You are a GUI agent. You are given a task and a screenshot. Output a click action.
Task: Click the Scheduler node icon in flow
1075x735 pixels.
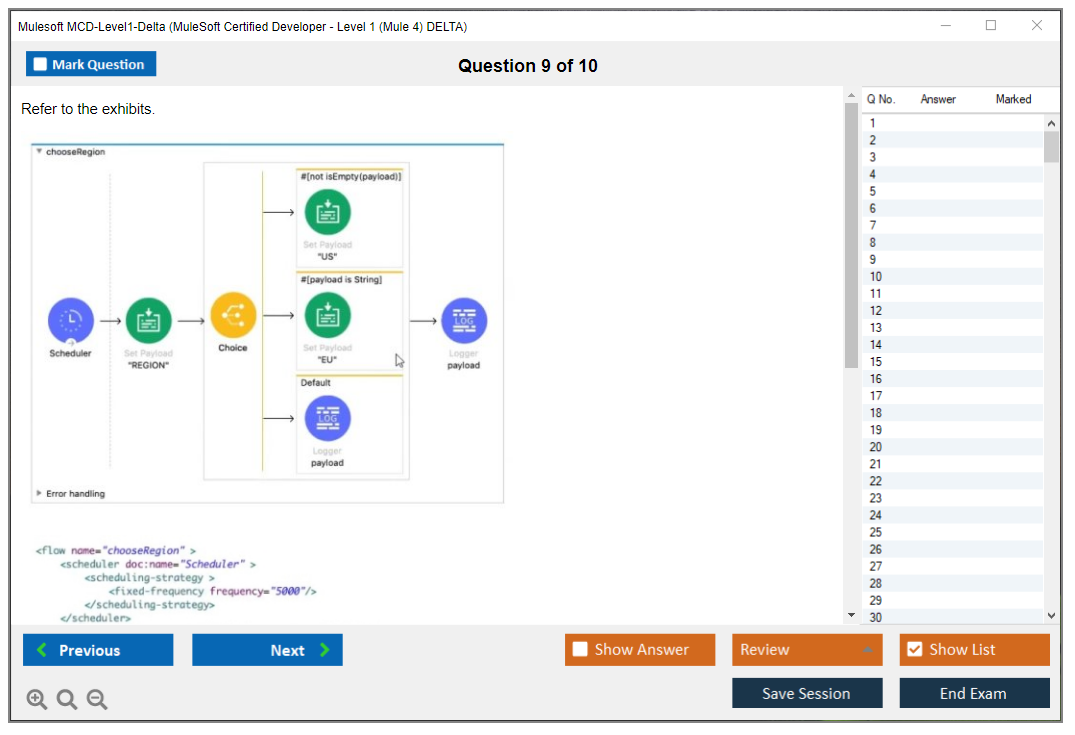coord(71,320)
